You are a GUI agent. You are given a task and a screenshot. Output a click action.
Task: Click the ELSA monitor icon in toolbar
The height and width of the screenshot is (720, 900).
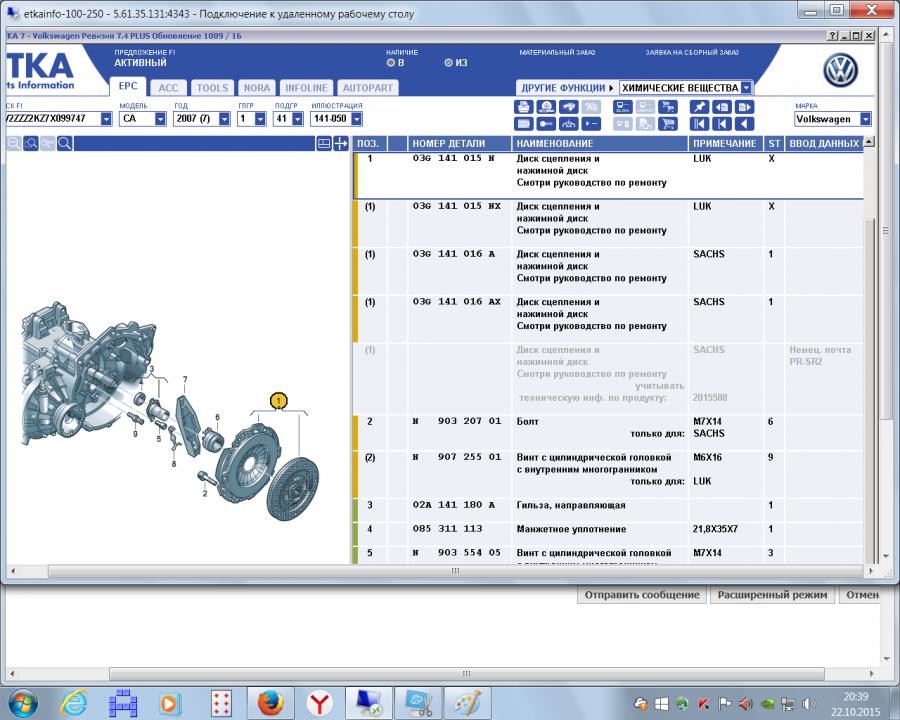(623, 107)
